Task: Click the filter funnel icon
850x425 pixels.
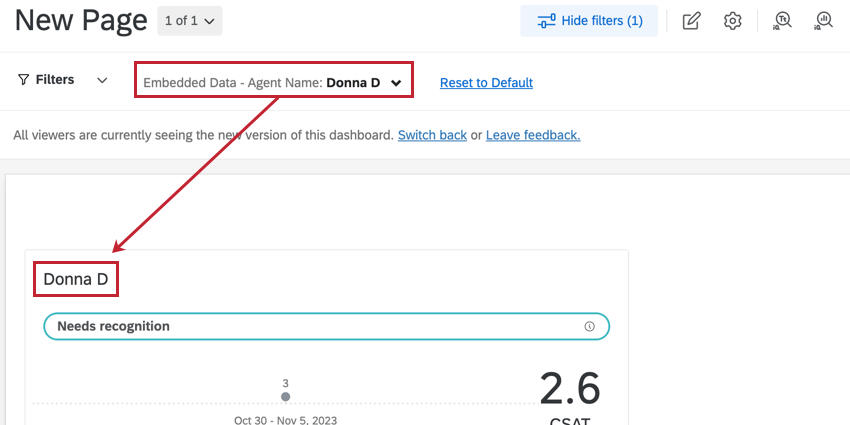Action: (x=23, y=80)
